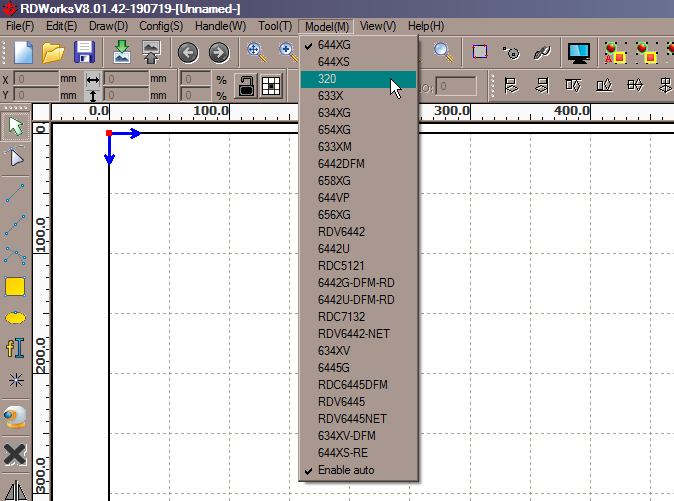Screen dimensions: 674x501
Task: Click the Undo left-arrow icon
Action: (187, 53)
